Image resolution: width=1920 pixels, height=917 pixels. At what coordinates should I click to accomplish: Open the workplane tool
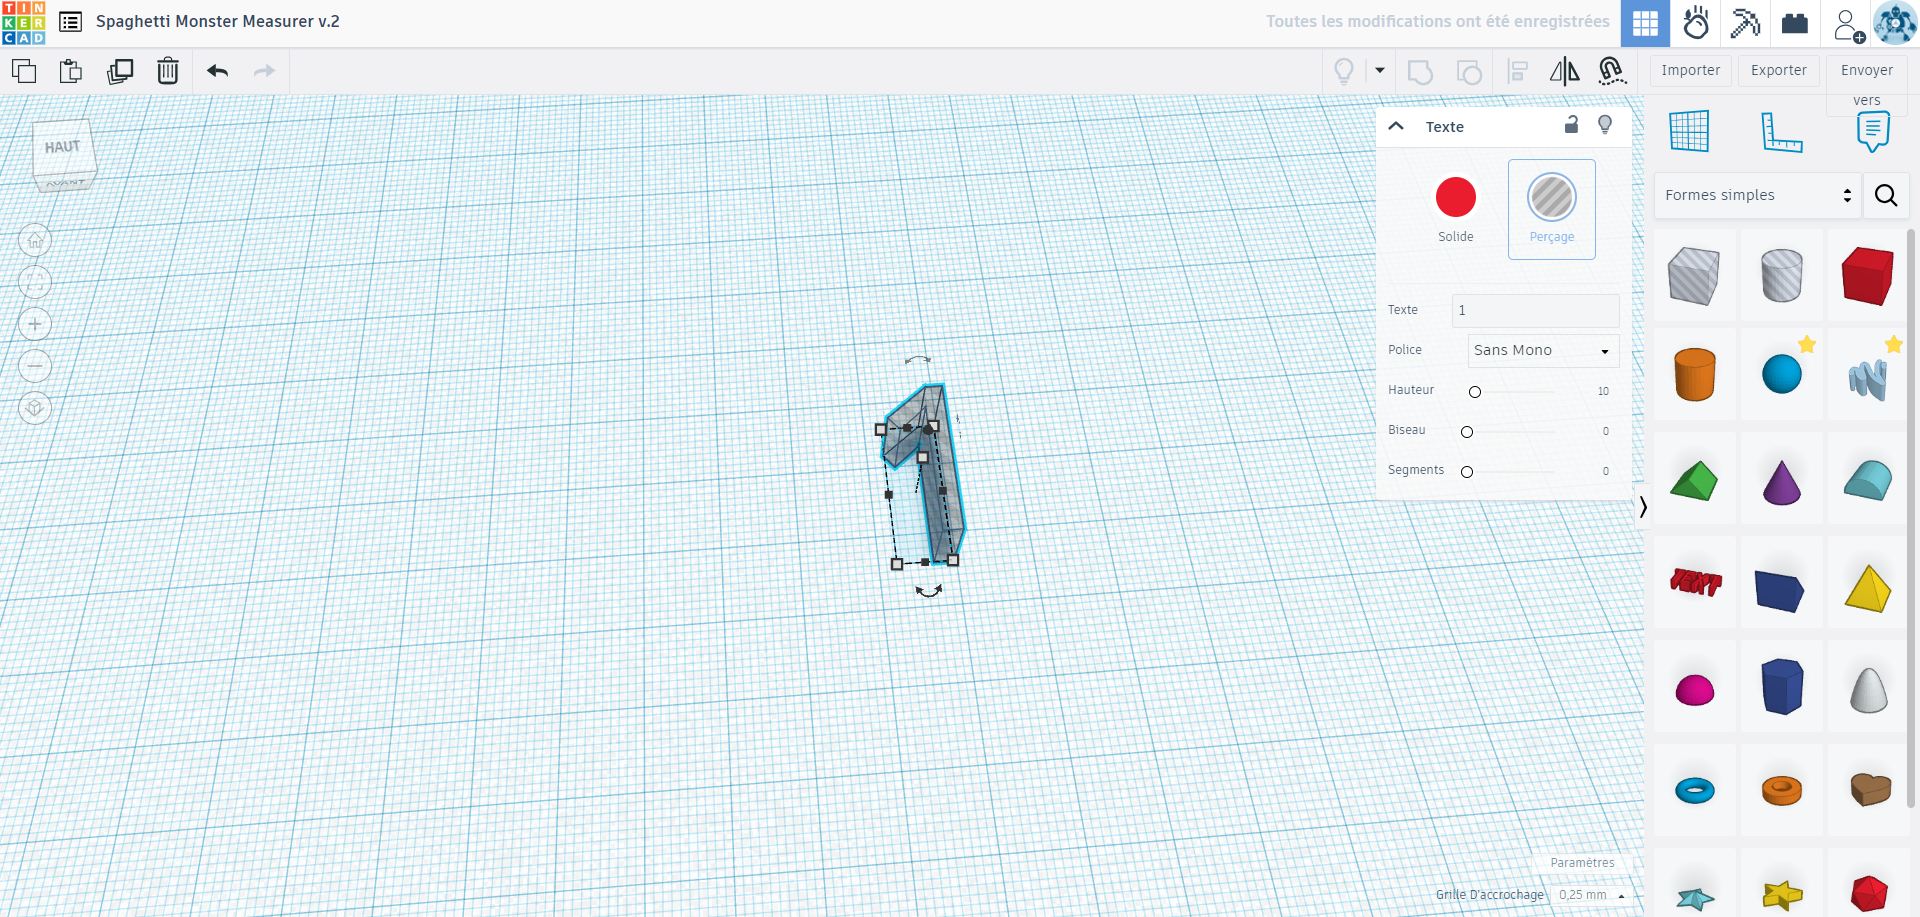[x=1689, y=131]
